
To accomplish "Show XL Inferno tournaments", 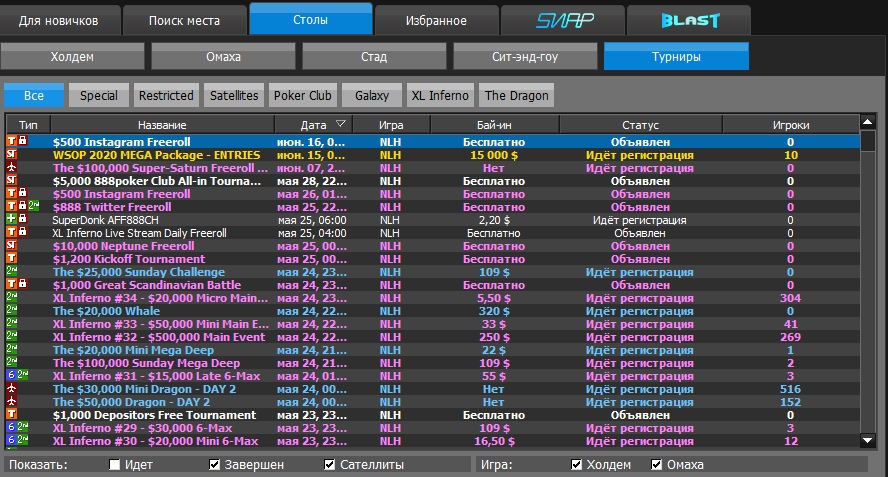I will point(440,95).
